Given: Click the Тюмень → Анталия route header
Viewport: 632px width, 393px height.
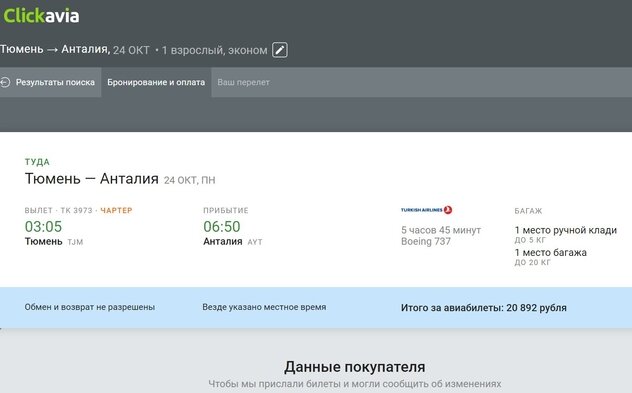Looking at the screenshot, I should [55, 49].
